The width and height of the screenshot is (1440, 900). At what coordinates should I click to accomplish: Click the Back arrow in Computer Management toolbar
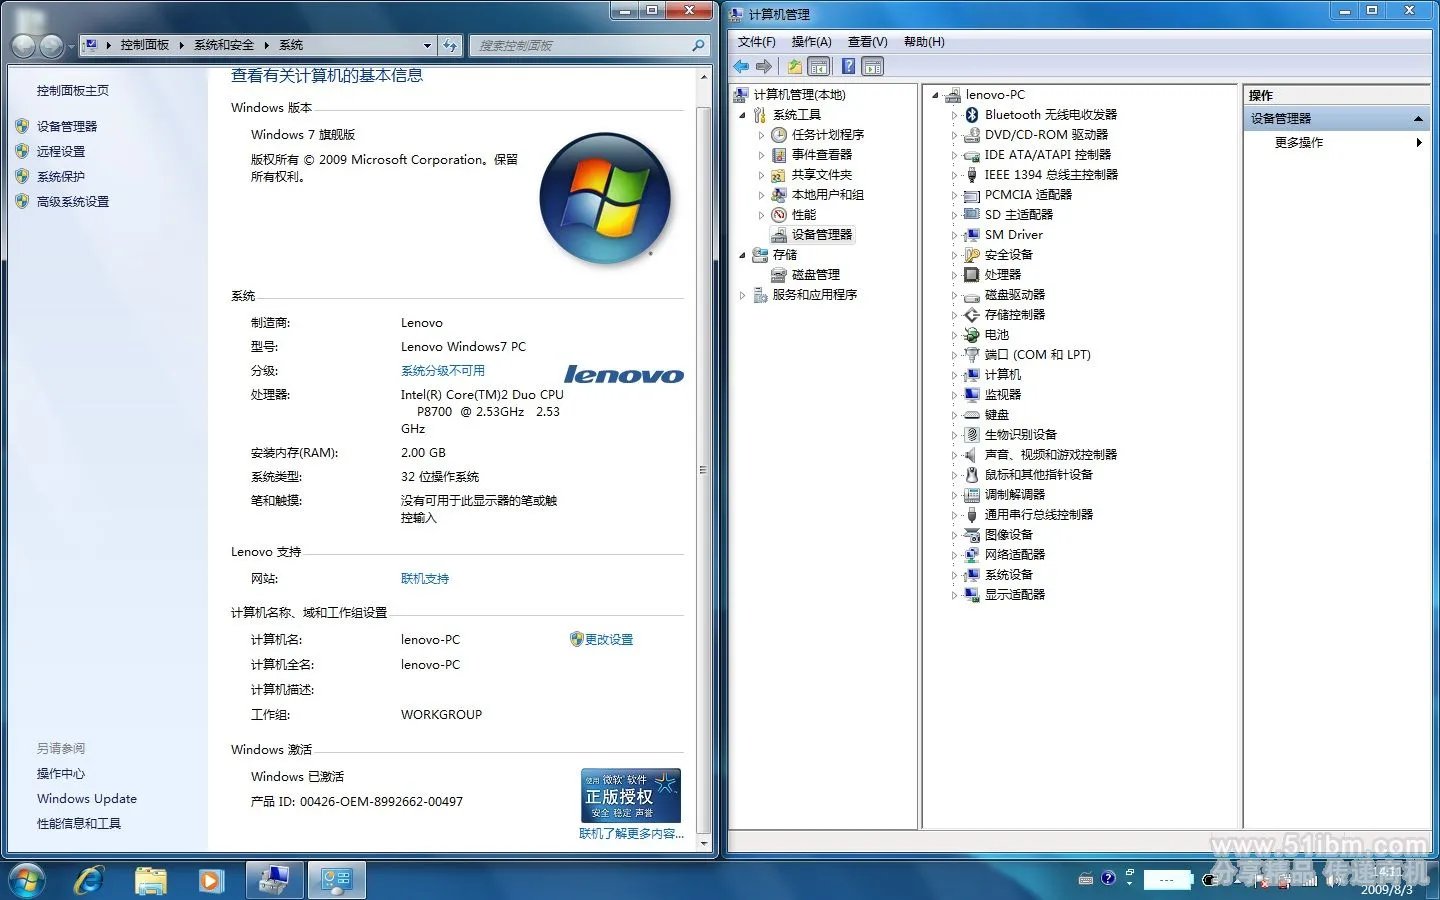click(741, 67)
